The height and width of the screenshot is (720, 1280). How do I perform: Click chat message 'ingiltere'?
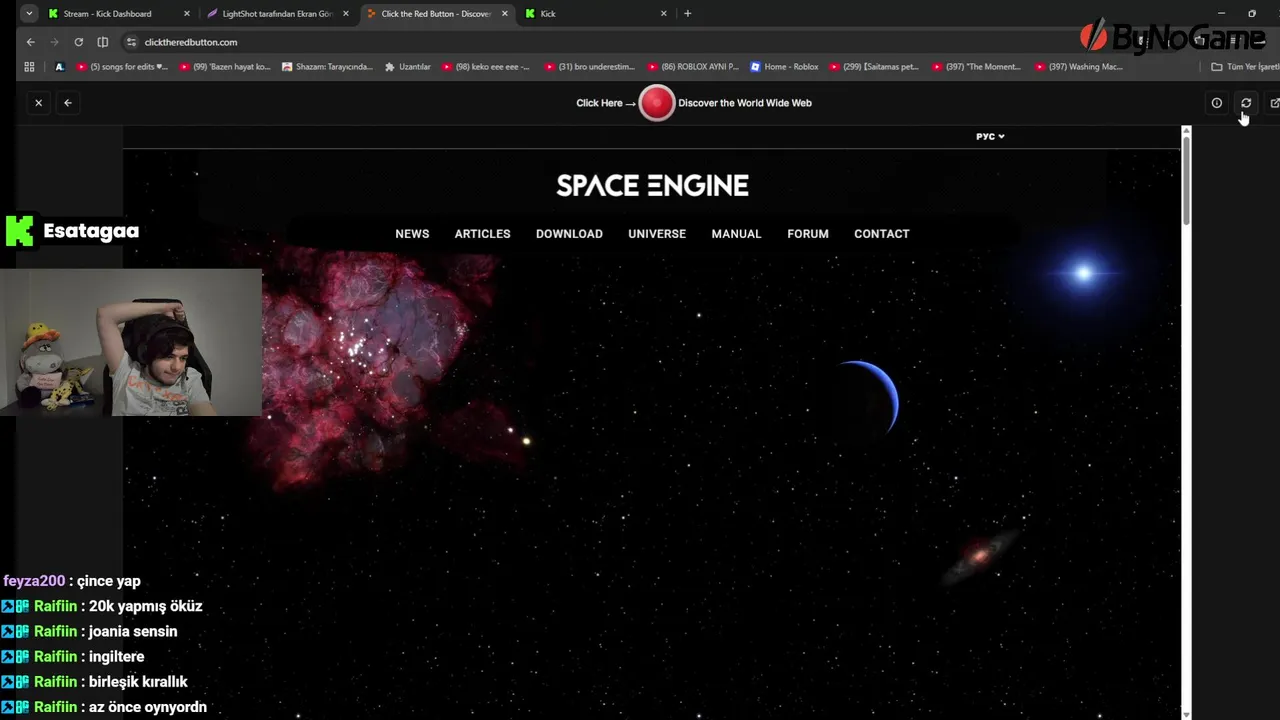pyautogui.click(x=117, y=657)
